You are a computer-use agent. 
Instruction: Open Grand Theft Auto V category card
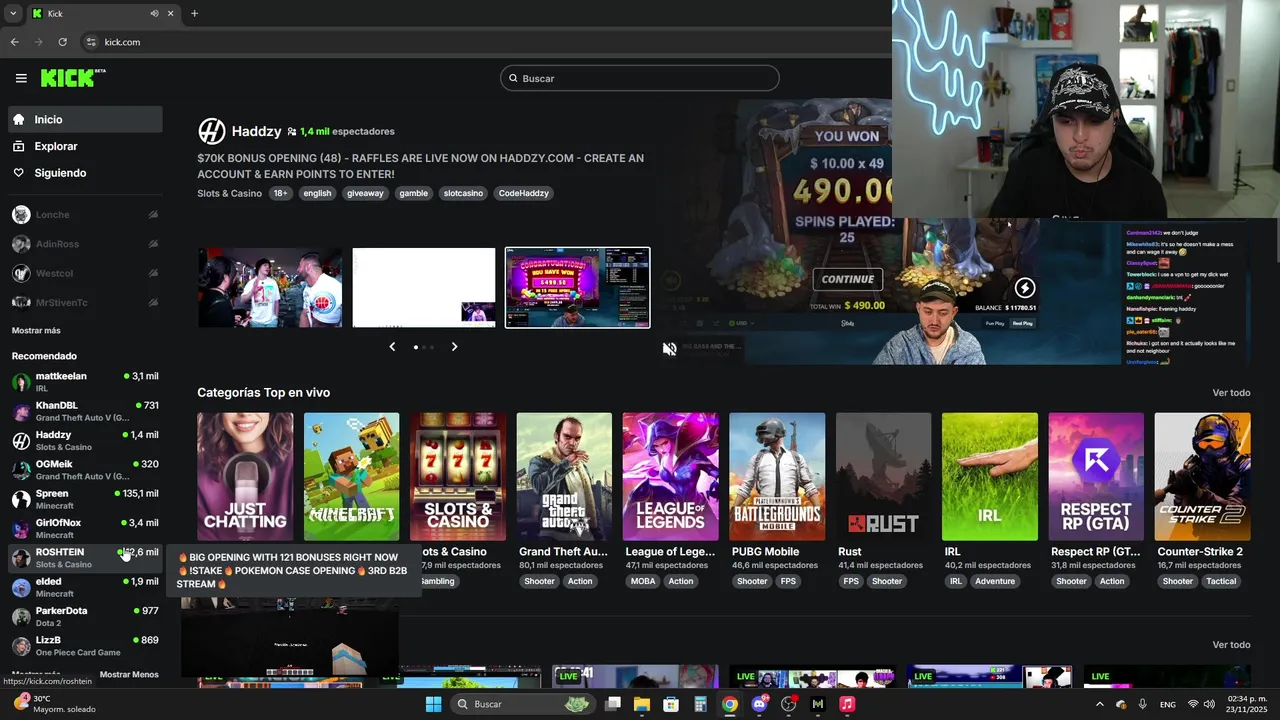(564, 477)
